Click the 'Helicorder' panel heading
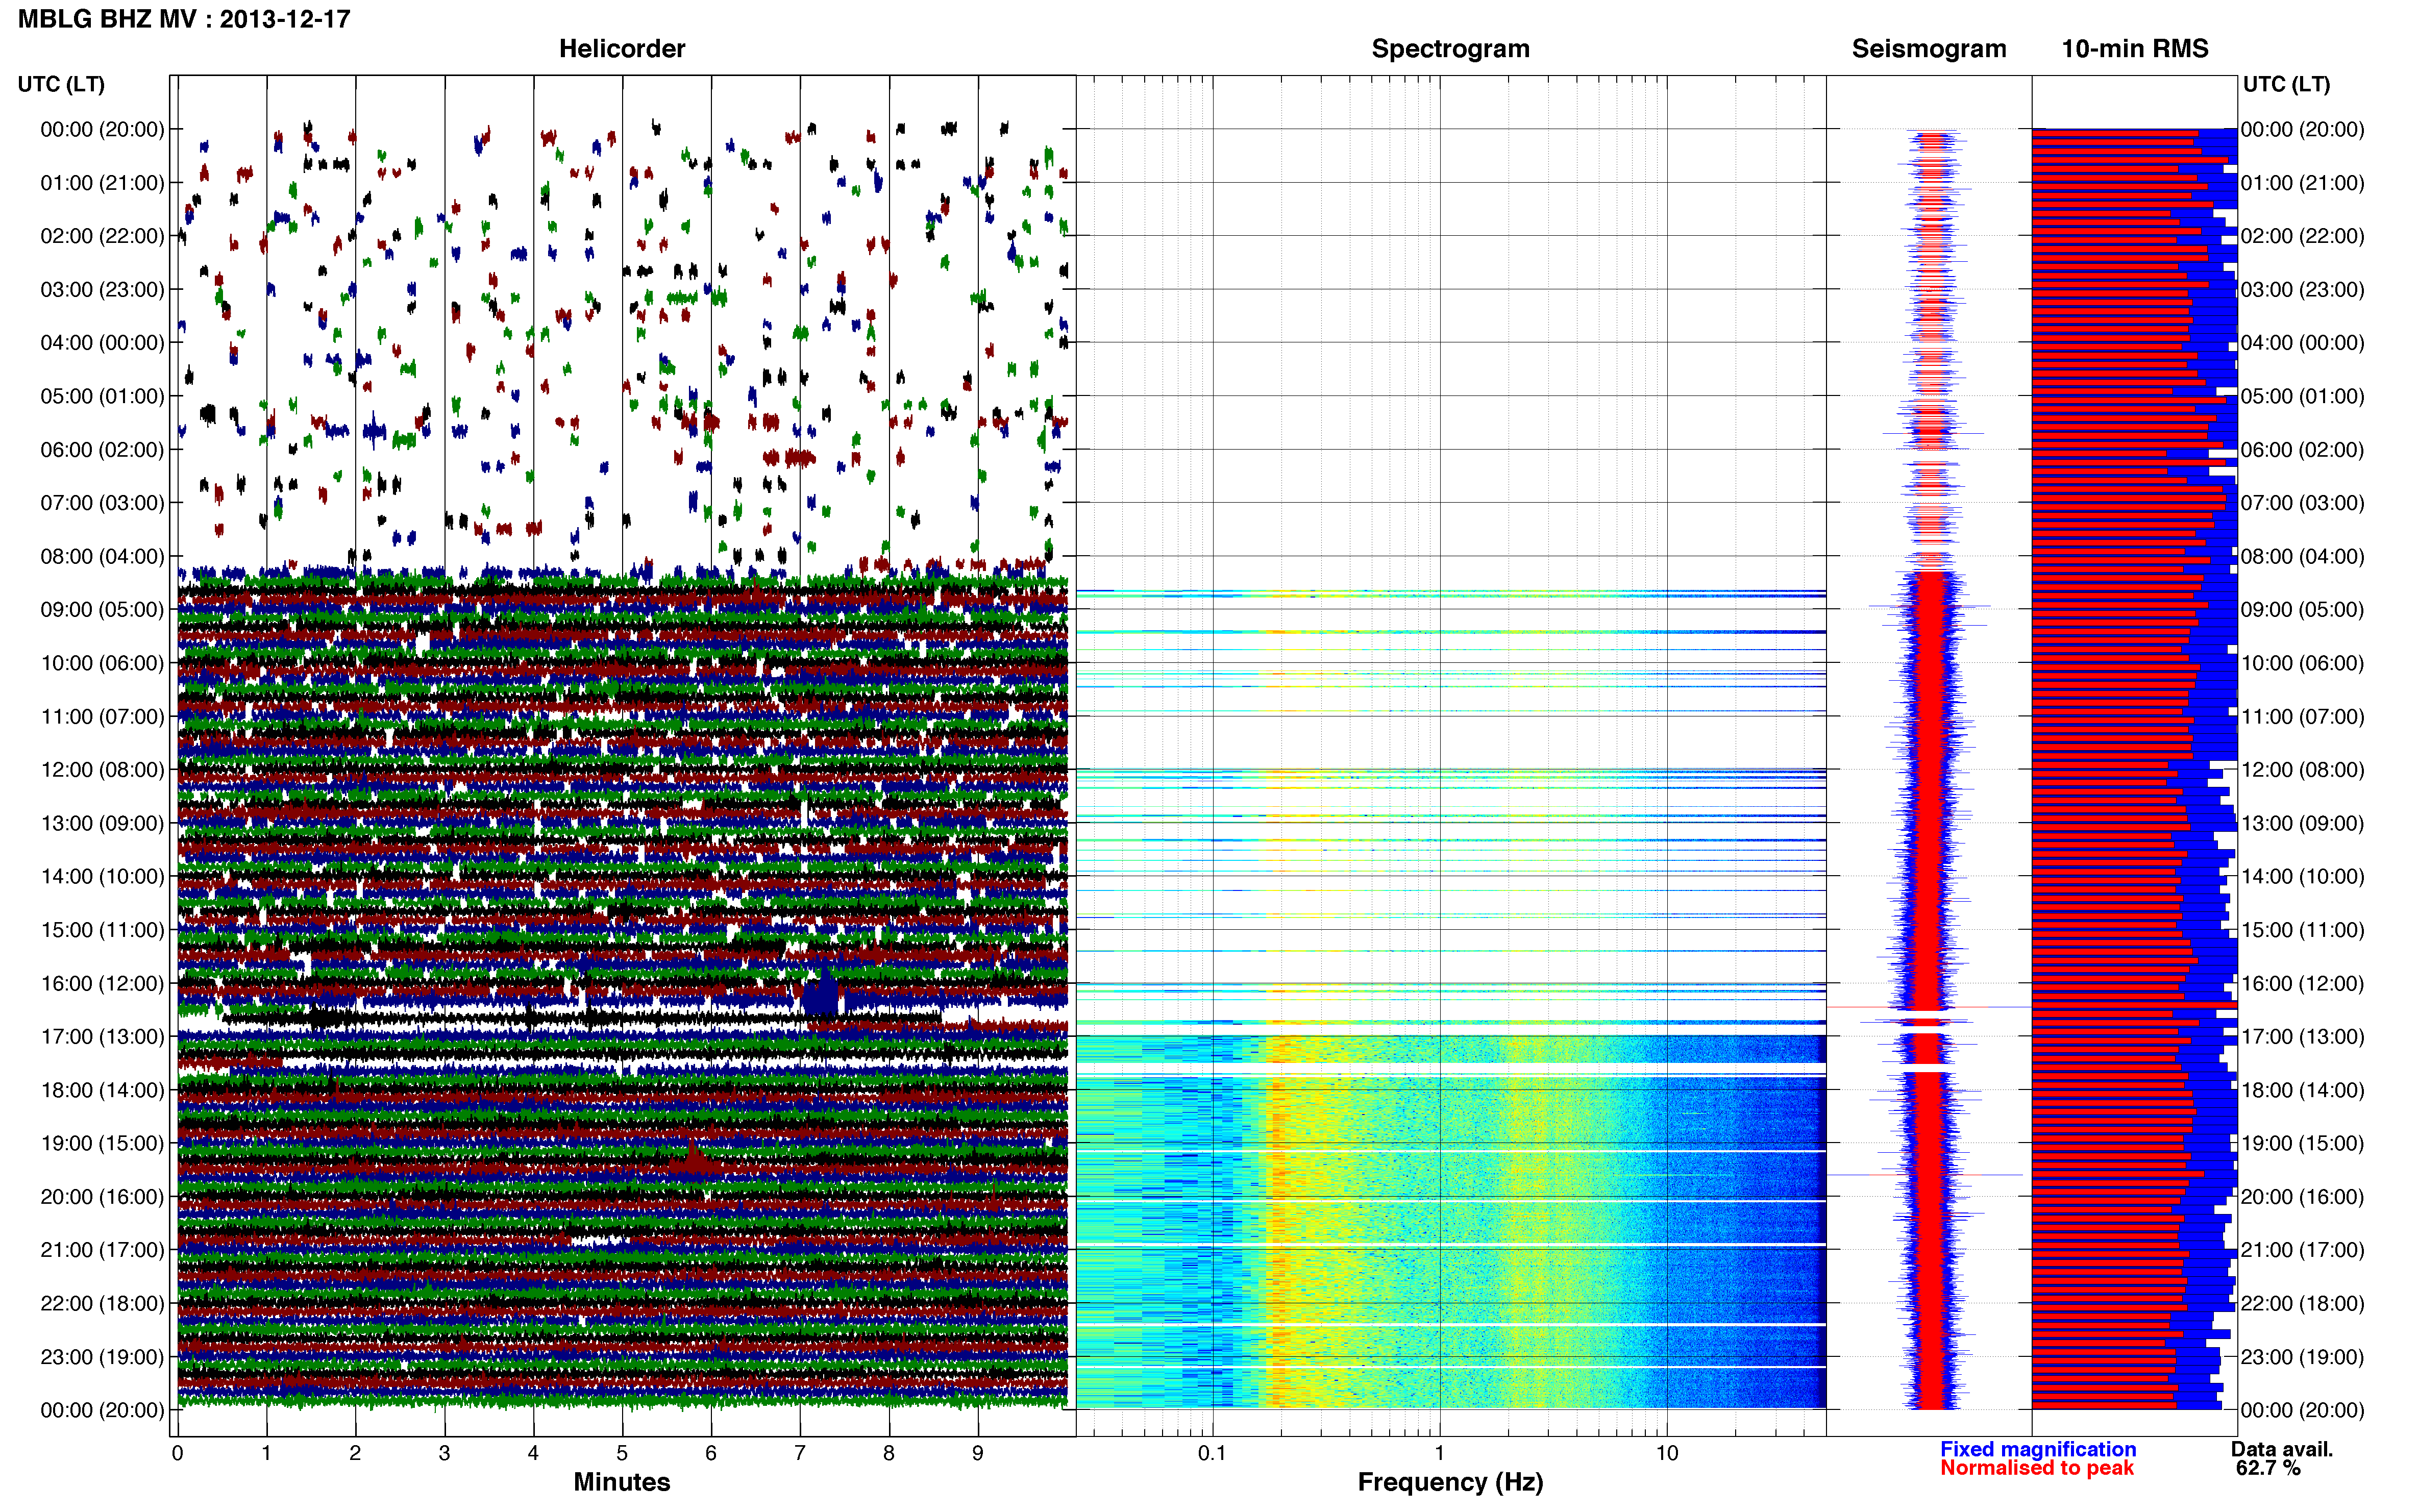 [x=622, y=48]
